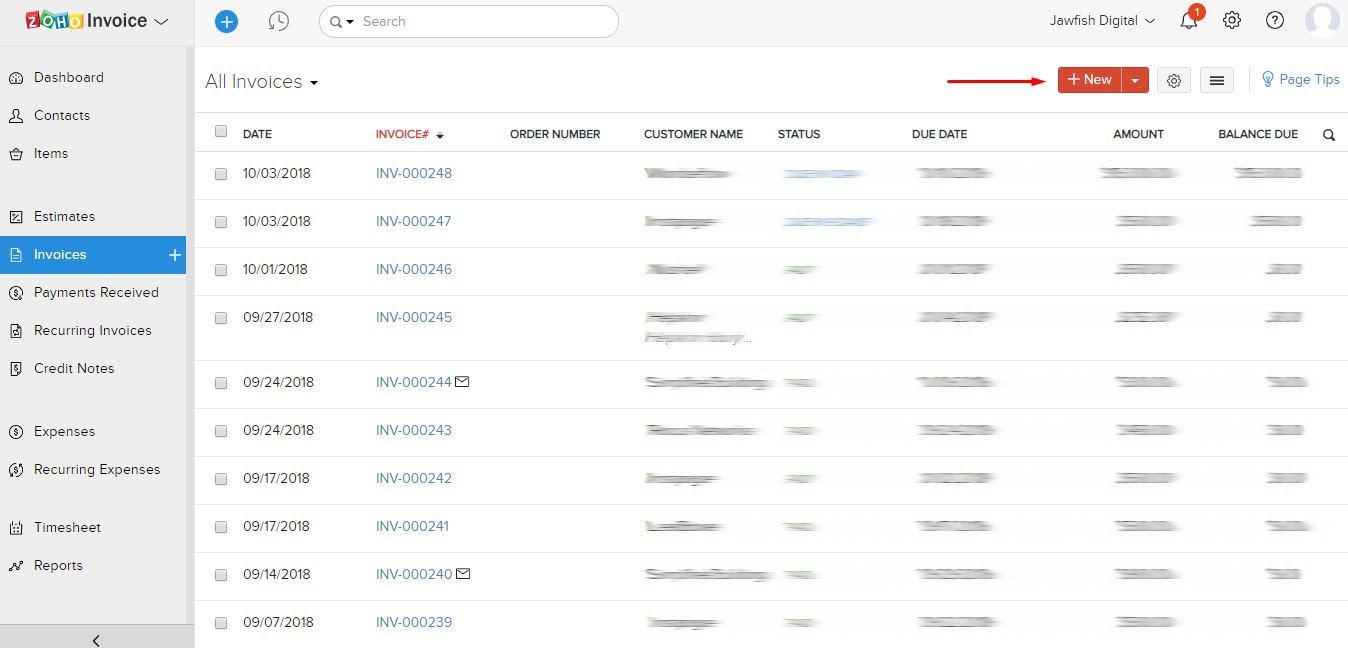This screenshot has width=1348, height=648.
Task: Click the recent history clock icon
Action: tap(279, 21)
